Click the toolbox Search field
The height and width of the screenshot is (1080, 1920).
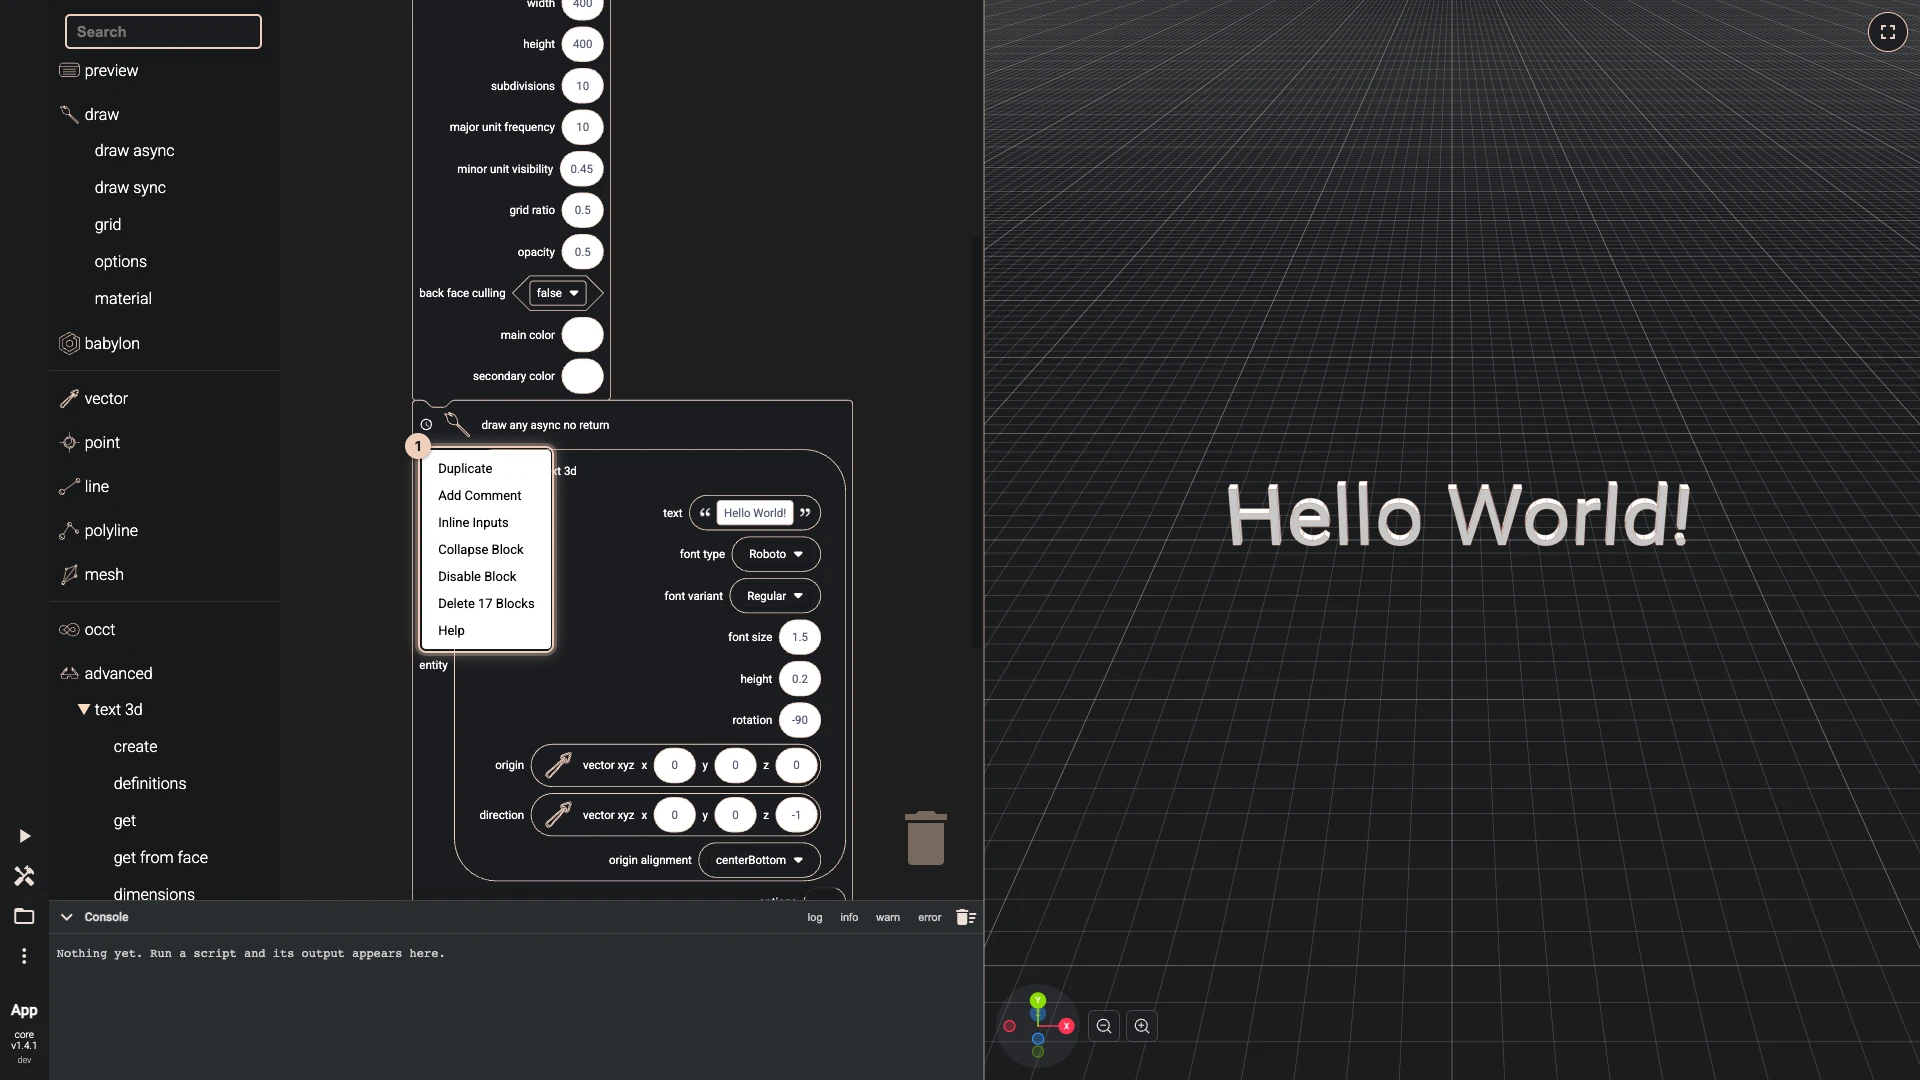pyautogui.click(x=163, y=32)
